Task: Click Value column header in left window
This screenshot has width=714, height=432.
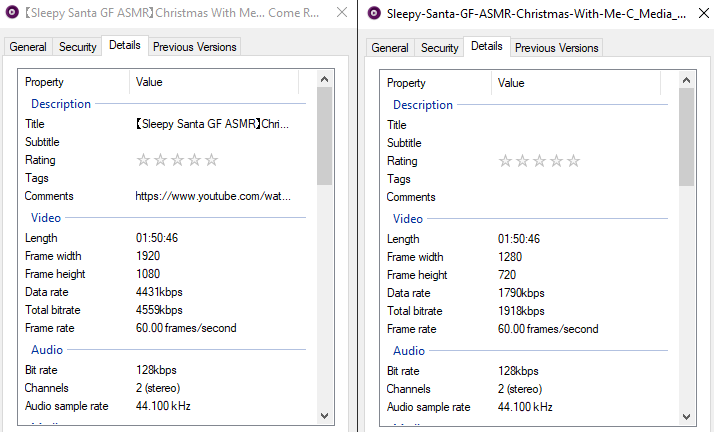Action: [214, 82]
